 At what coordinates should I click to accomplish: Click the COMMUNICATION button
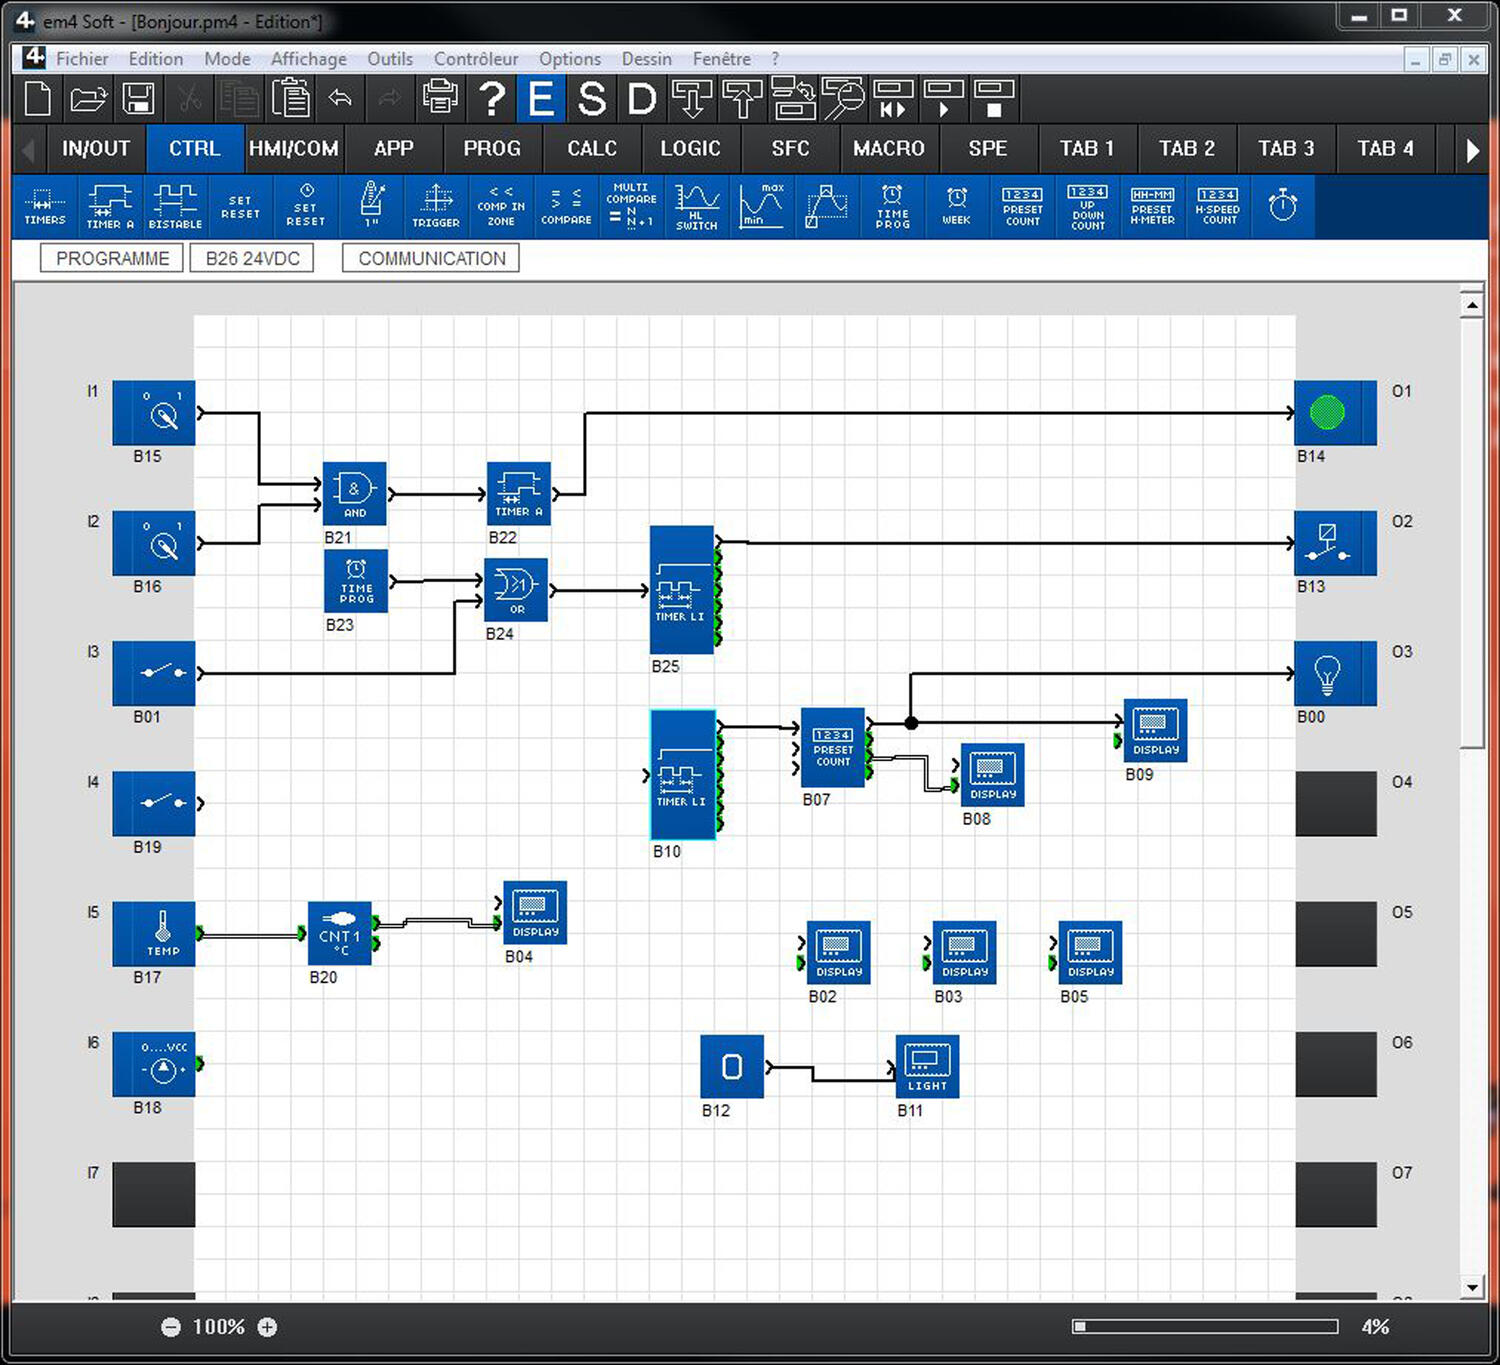[x=431, y=259]
